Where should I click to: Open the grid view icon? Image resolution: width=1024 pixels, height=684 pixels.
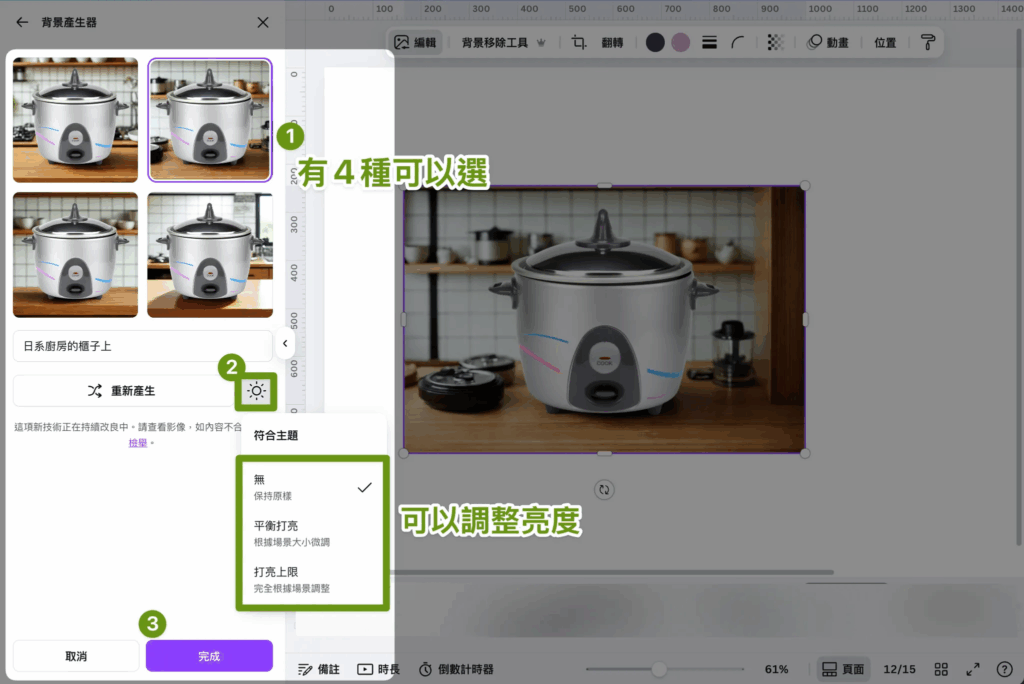coord(941,669)
